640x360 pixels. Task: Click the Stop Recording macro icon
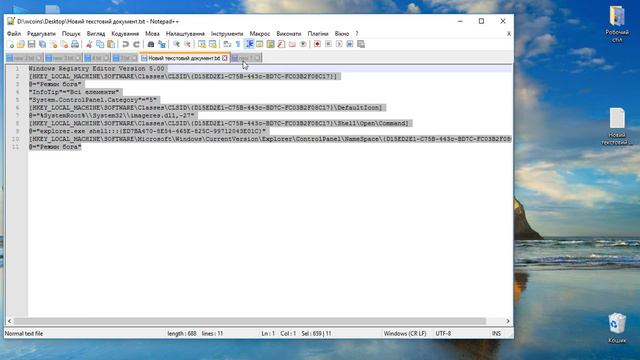tap(328, 44)
